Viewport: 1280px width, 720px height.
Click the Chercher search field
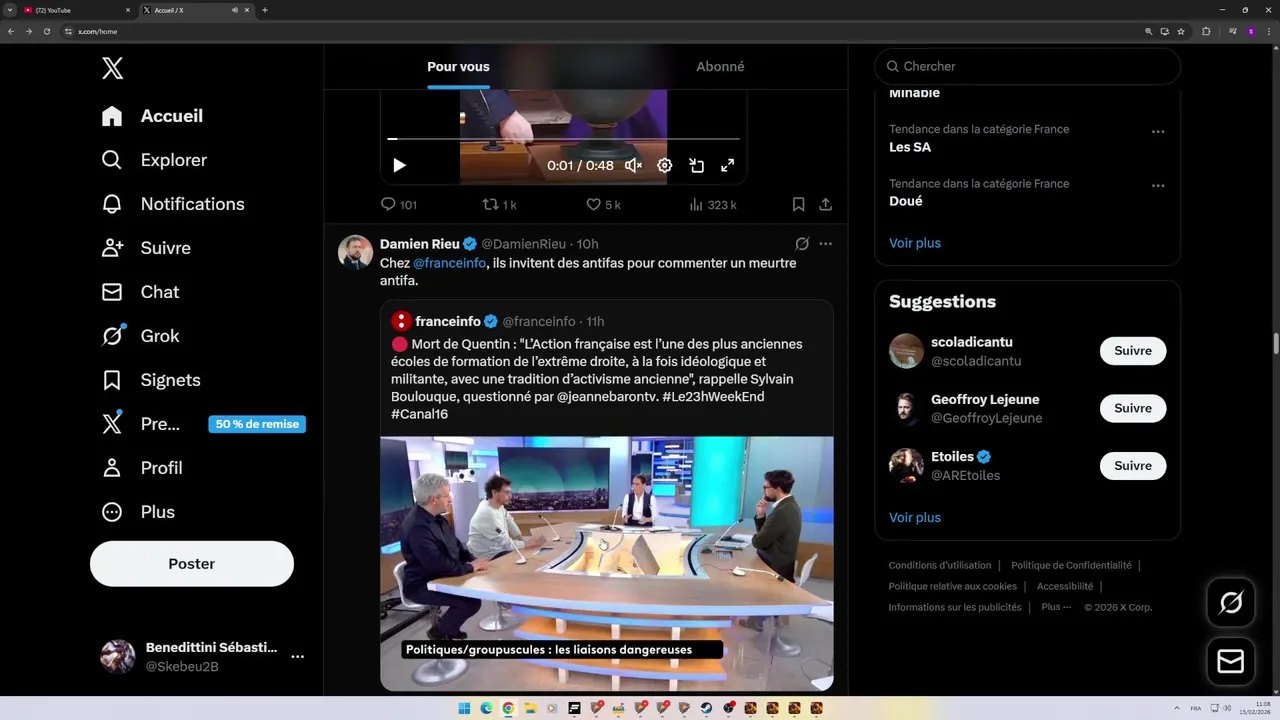1028,66
